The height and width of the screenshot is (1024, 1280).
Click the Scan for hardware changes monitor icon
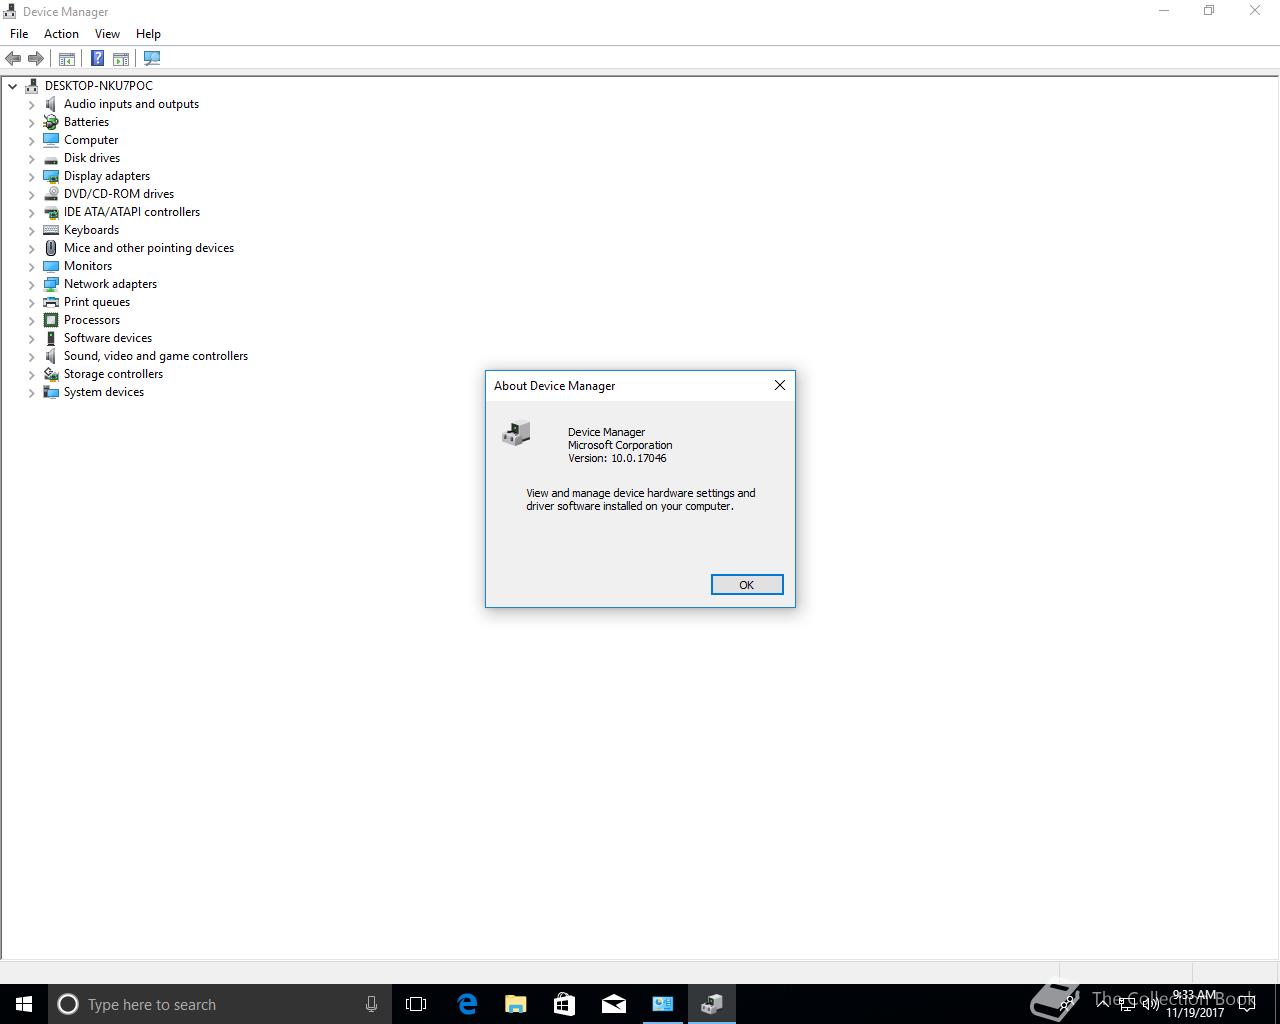(x=152, y=59)
